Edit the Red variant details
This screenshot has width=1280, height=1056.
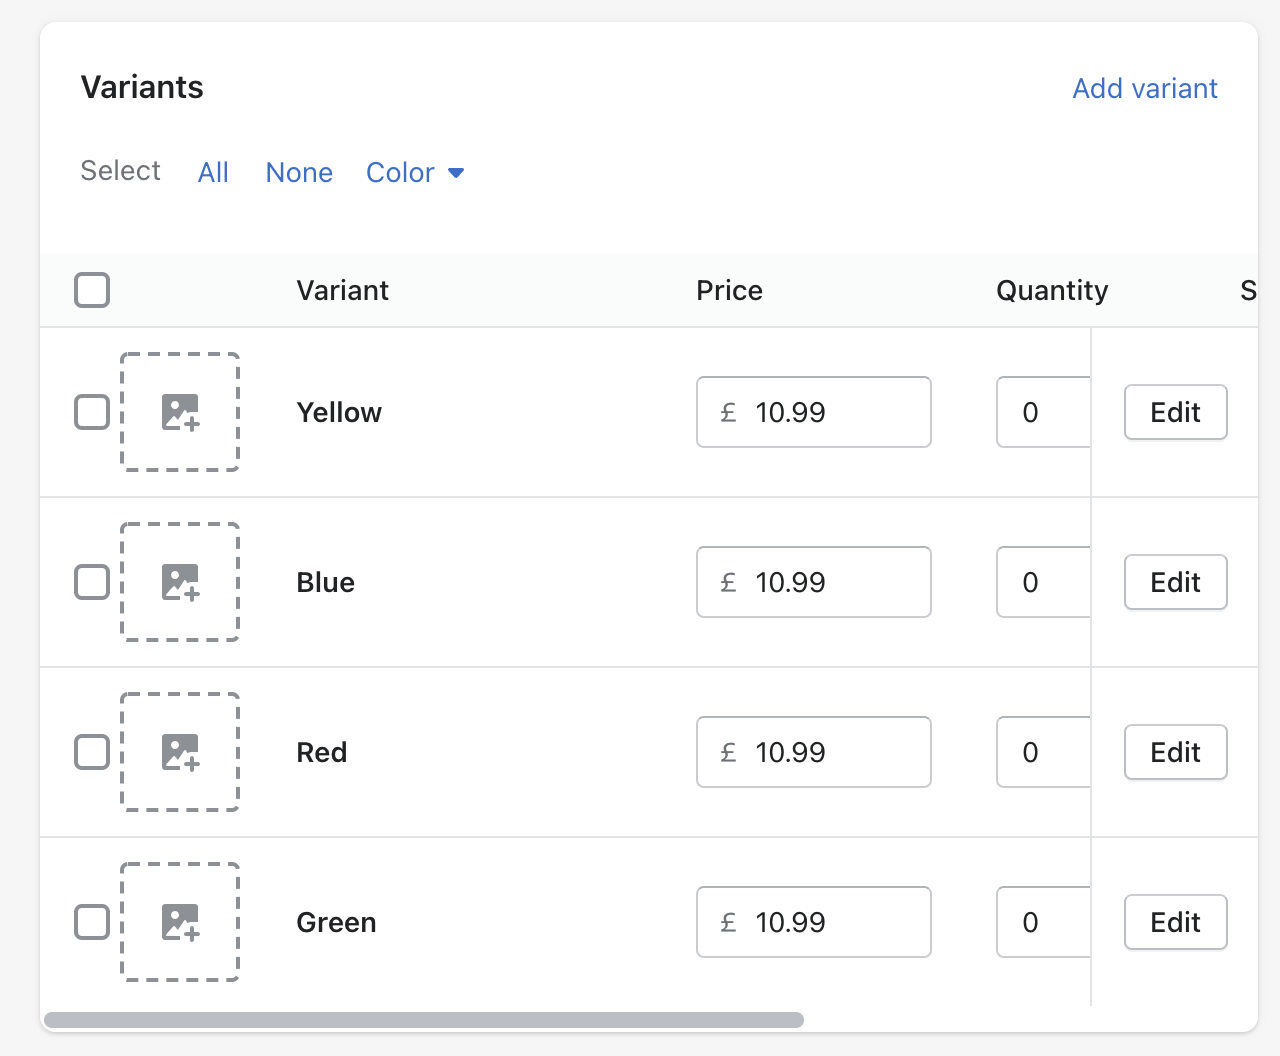(x=1175, y=752)
